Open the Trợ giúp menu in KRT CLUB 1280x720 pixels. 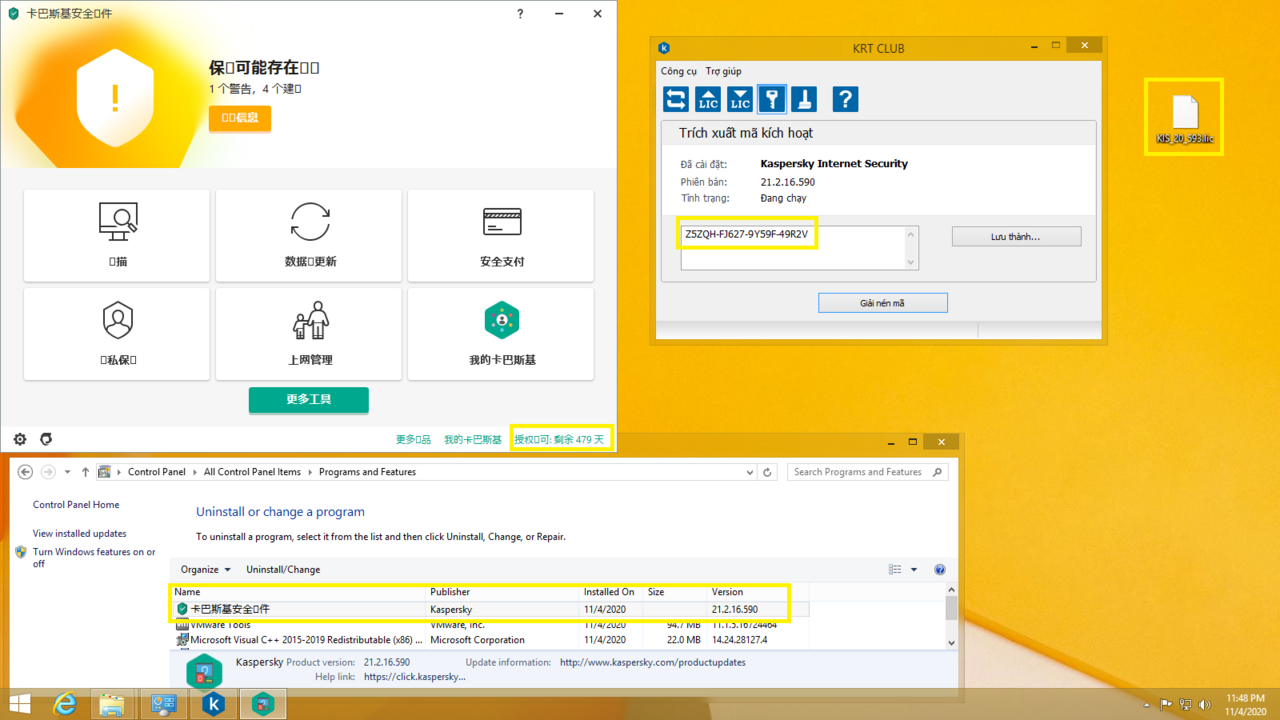724,71
